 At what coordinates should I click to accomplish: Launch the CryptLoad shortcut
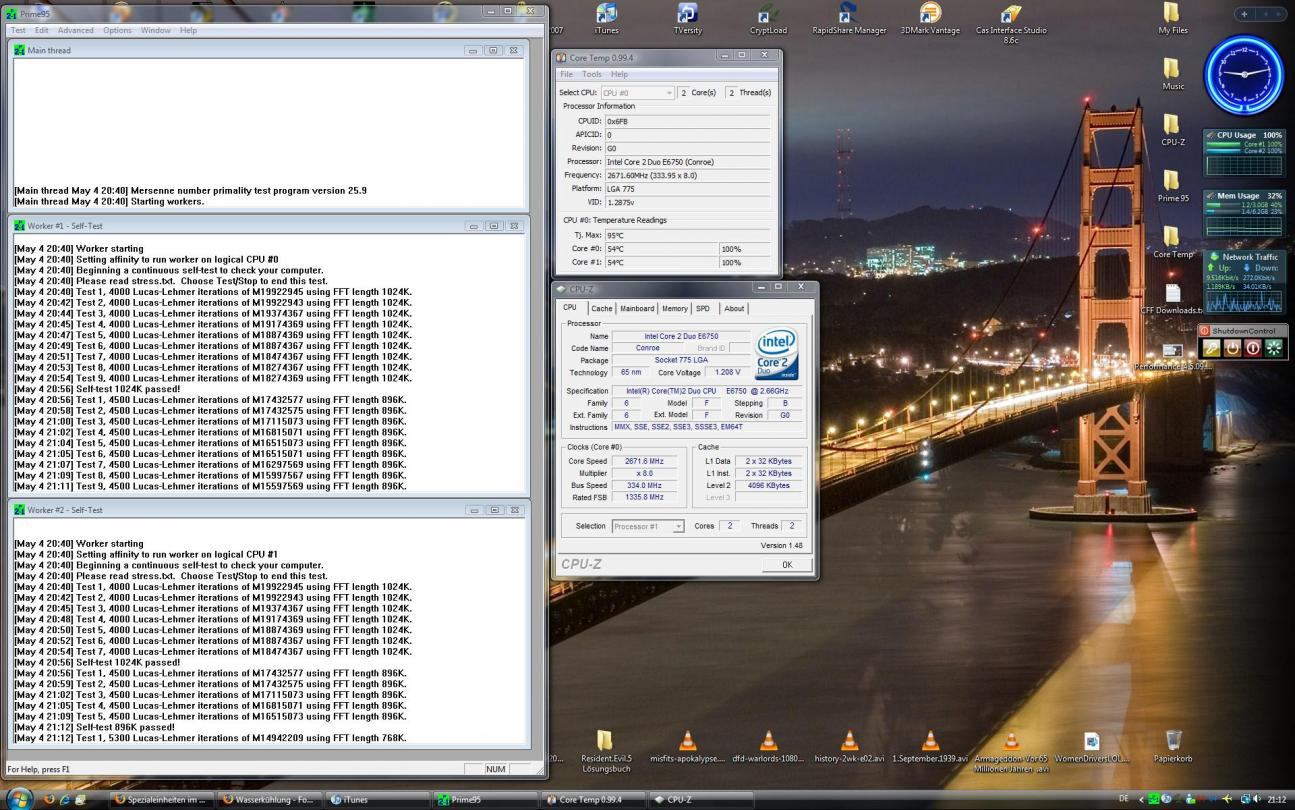pos(768,15)
